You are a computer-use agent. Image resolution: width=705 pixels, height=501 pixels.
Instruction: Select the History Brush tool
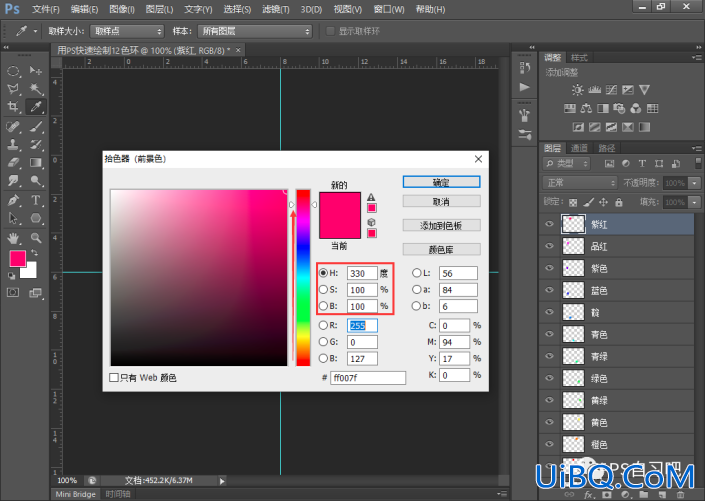pos(36,144)
